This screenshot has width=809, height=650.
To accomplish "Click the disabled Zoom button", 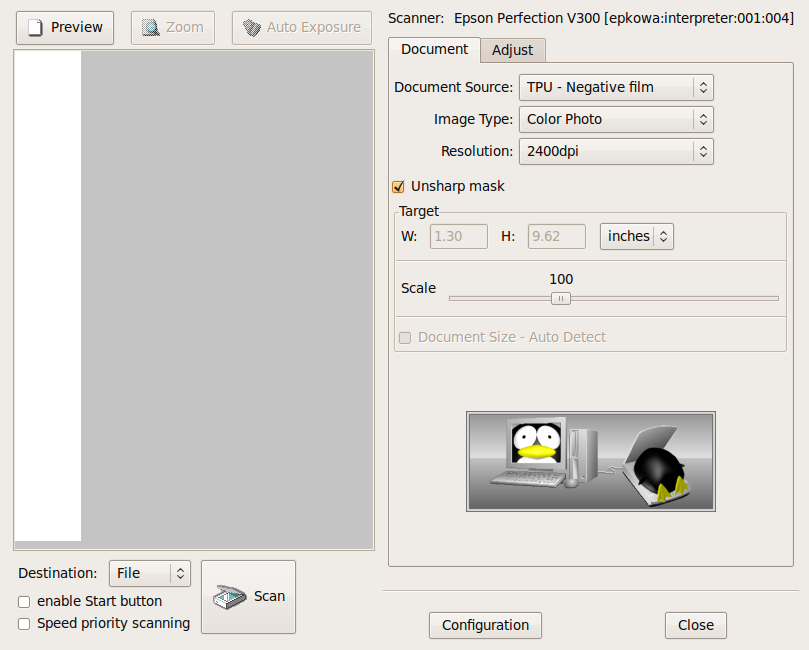I will click(172, 28).
